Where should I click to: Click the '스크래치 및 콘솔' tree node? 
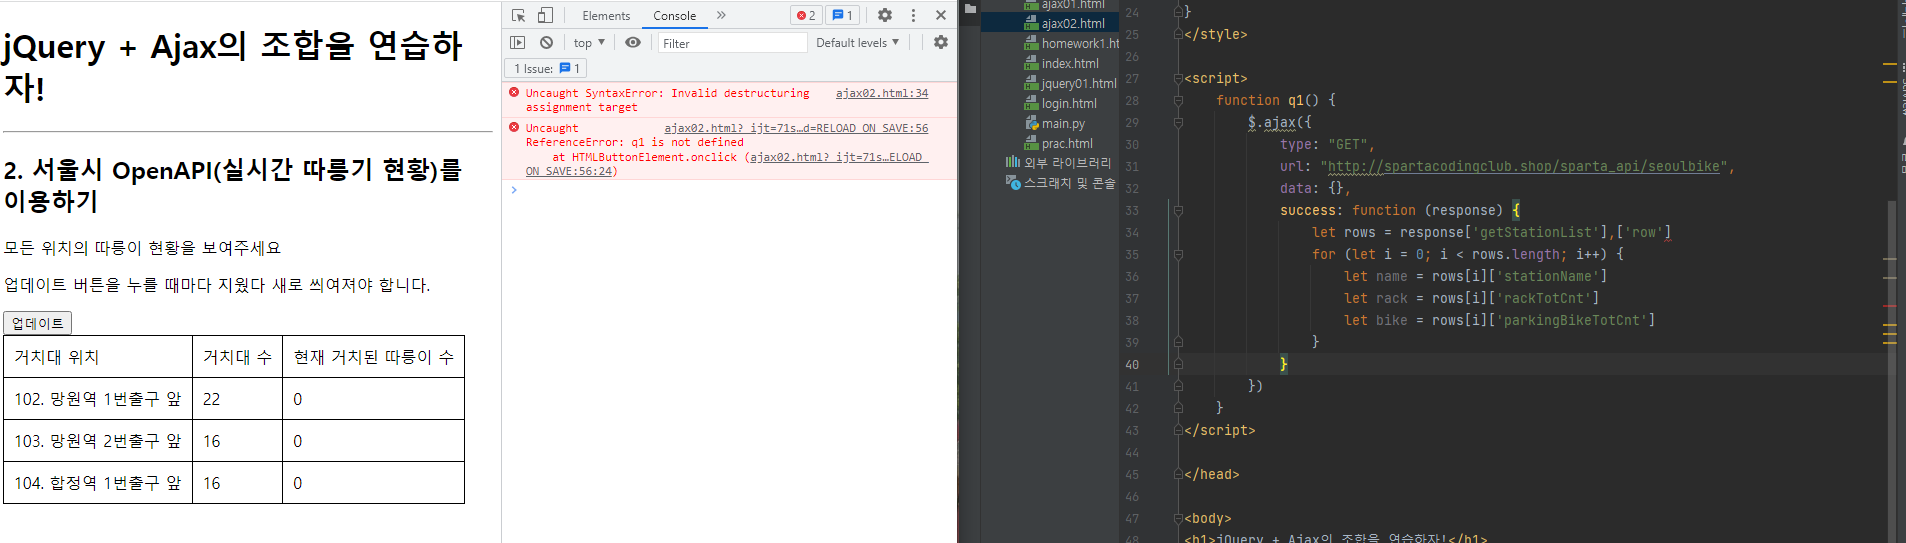1069,183
